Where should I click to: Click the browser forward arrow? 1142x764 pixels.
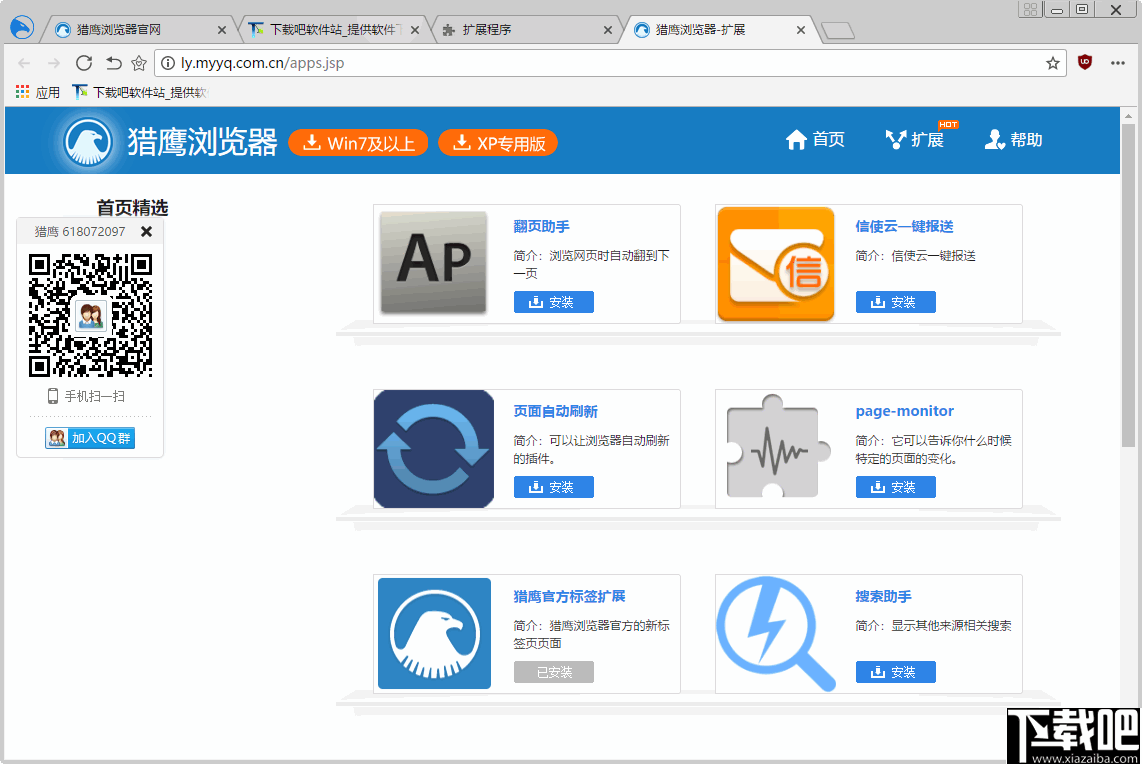53,63
